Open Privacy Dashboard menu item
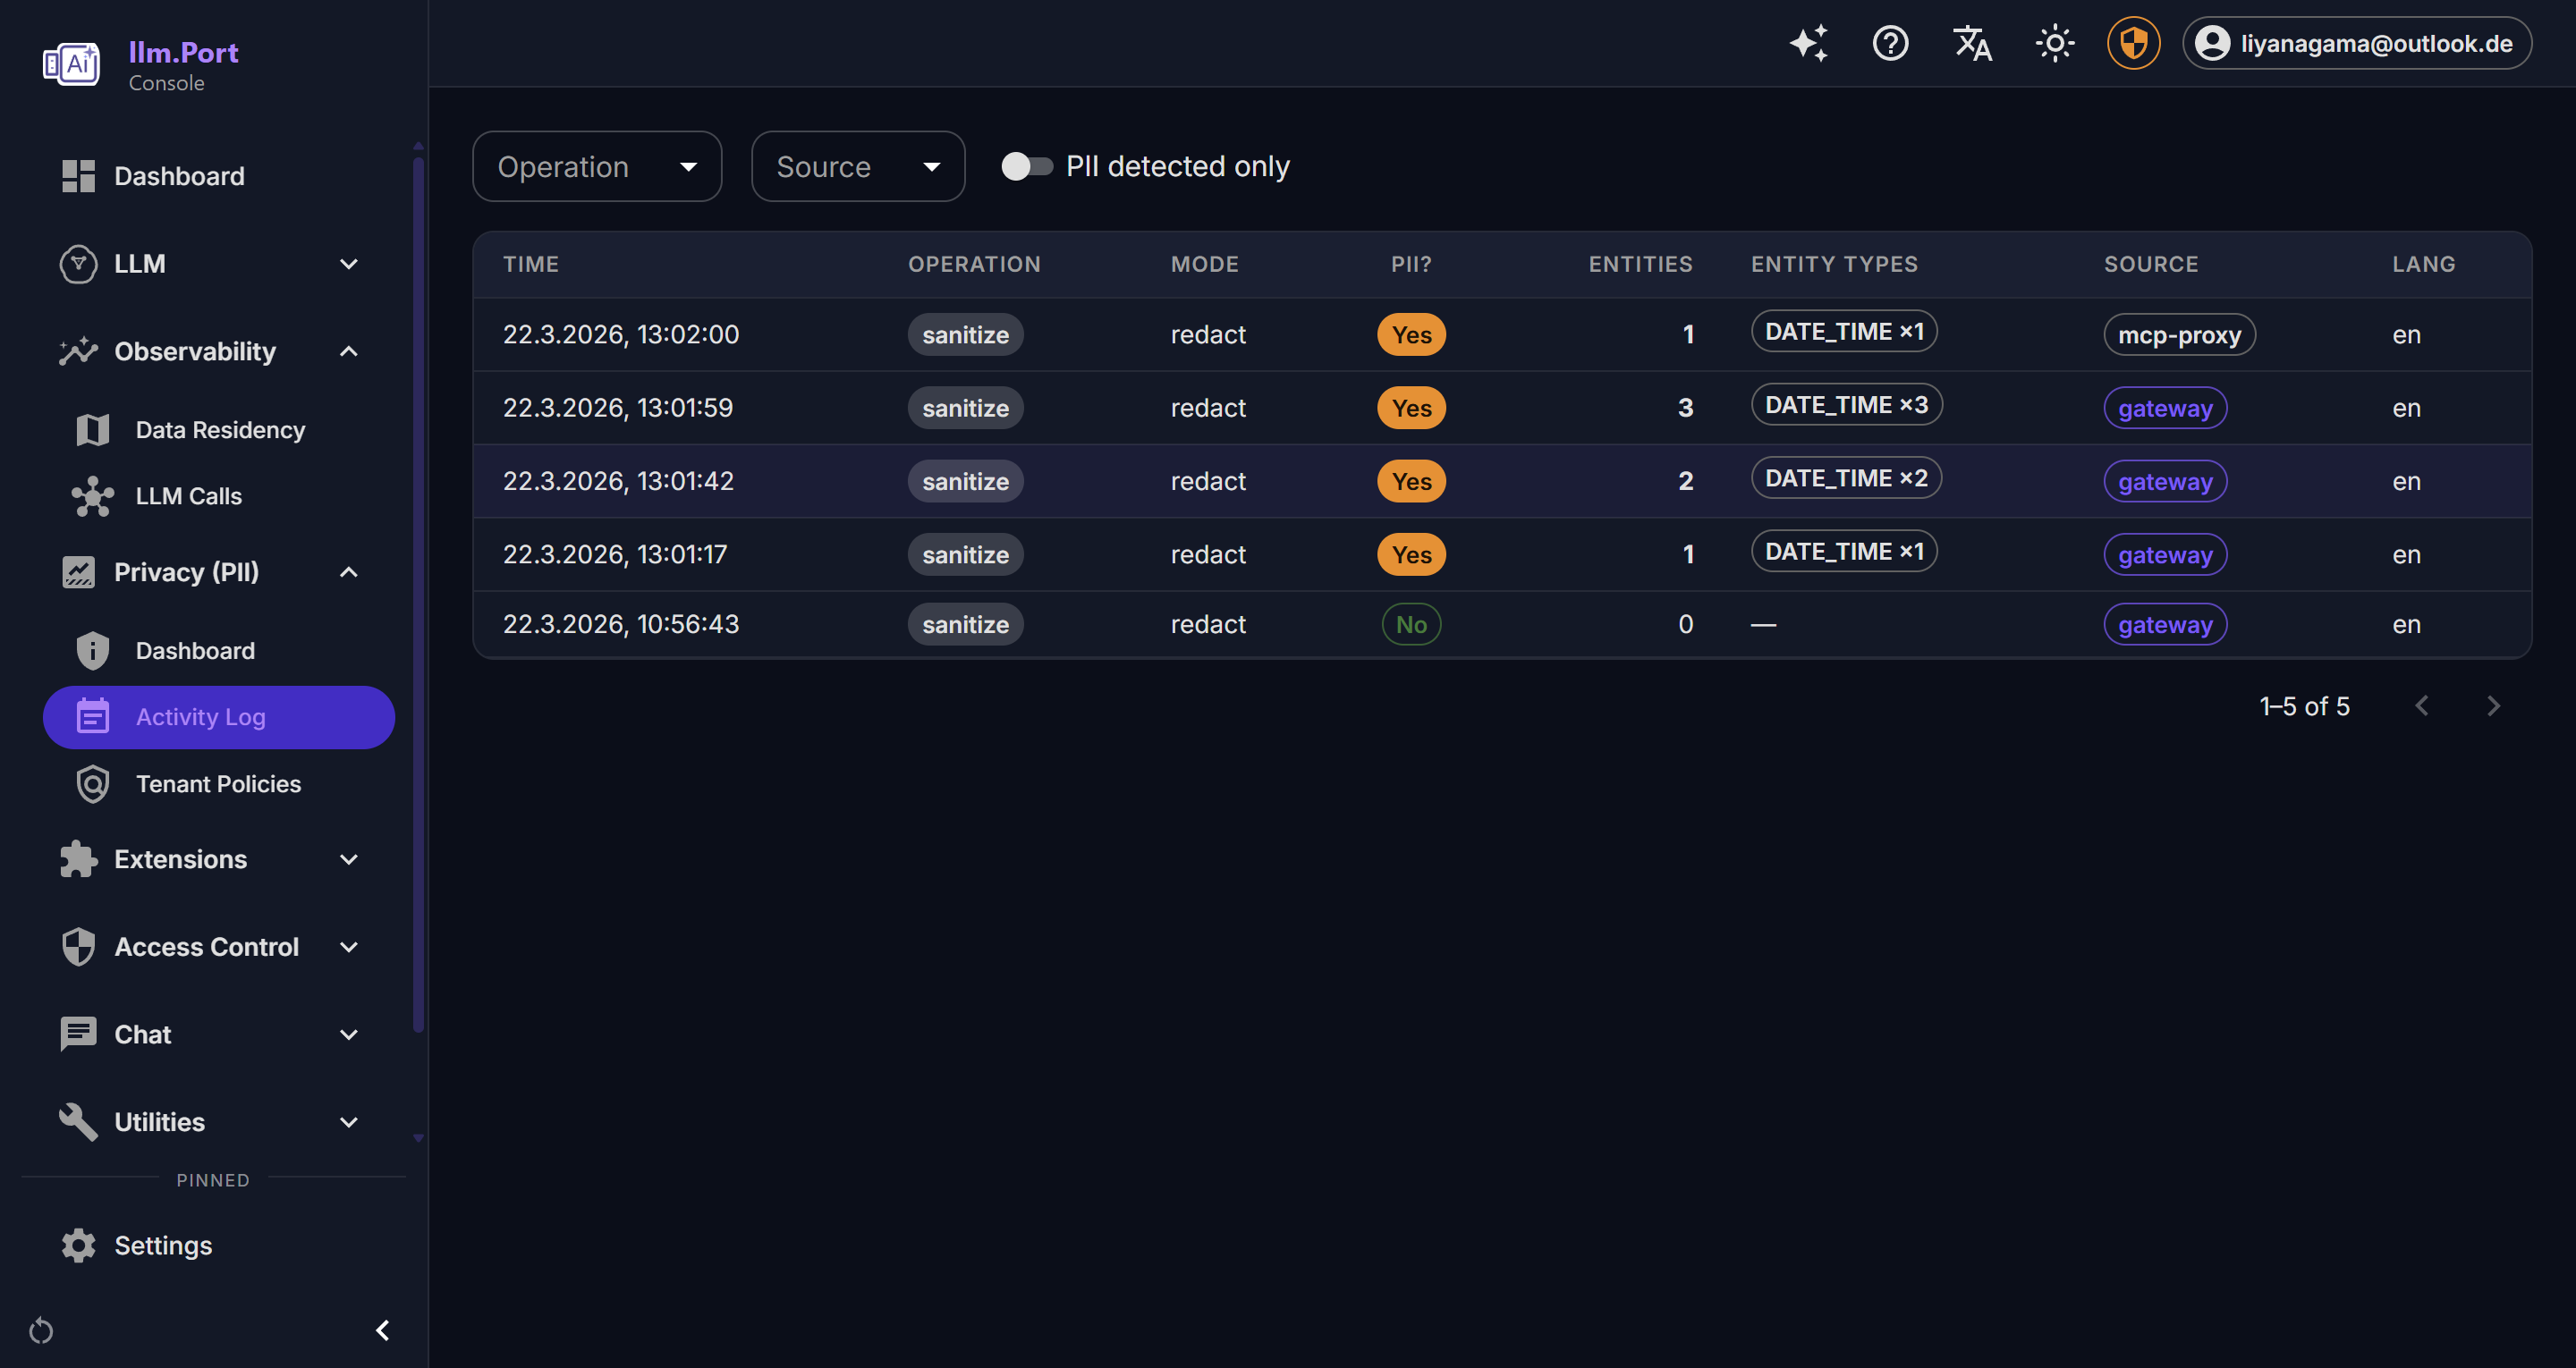The width and height of the screenshot is (2576, 1368). [x=219, y=651]
